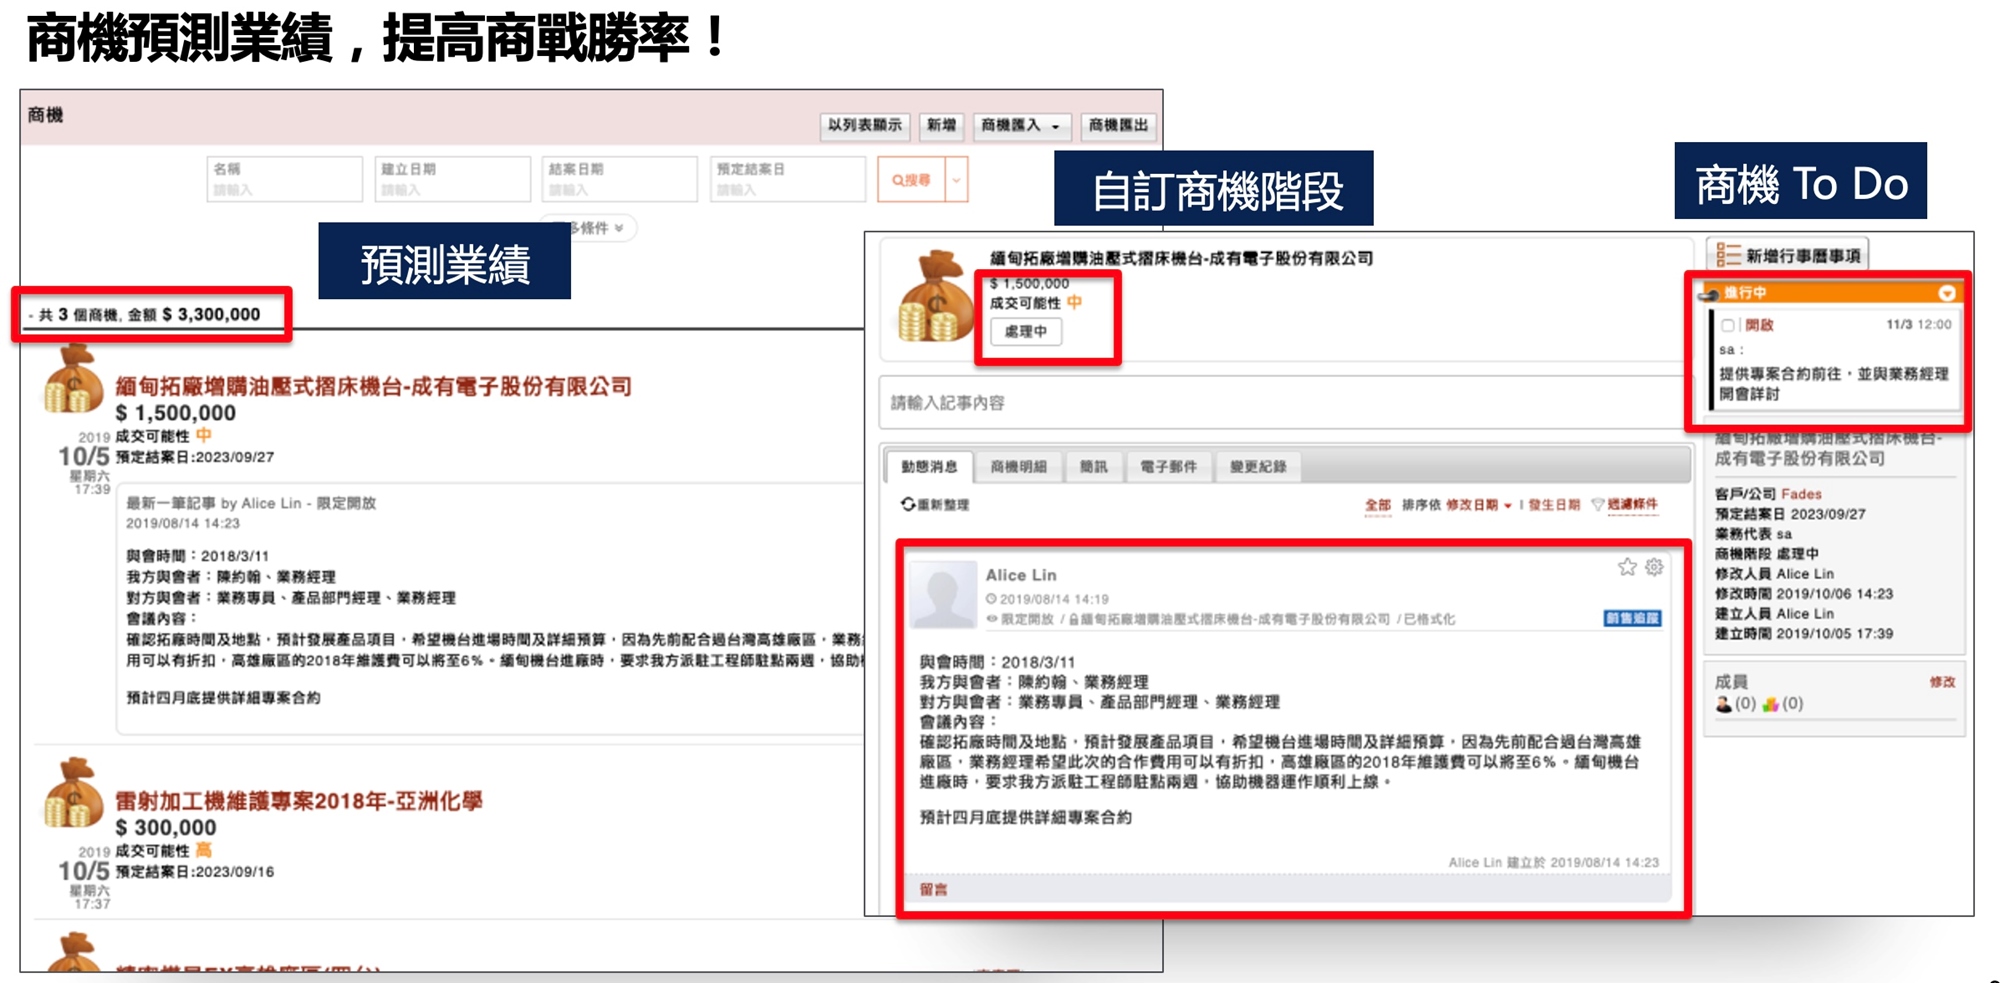
Task: Open gear settings on Alice Lin note
Action: (x=1654, y=568)
